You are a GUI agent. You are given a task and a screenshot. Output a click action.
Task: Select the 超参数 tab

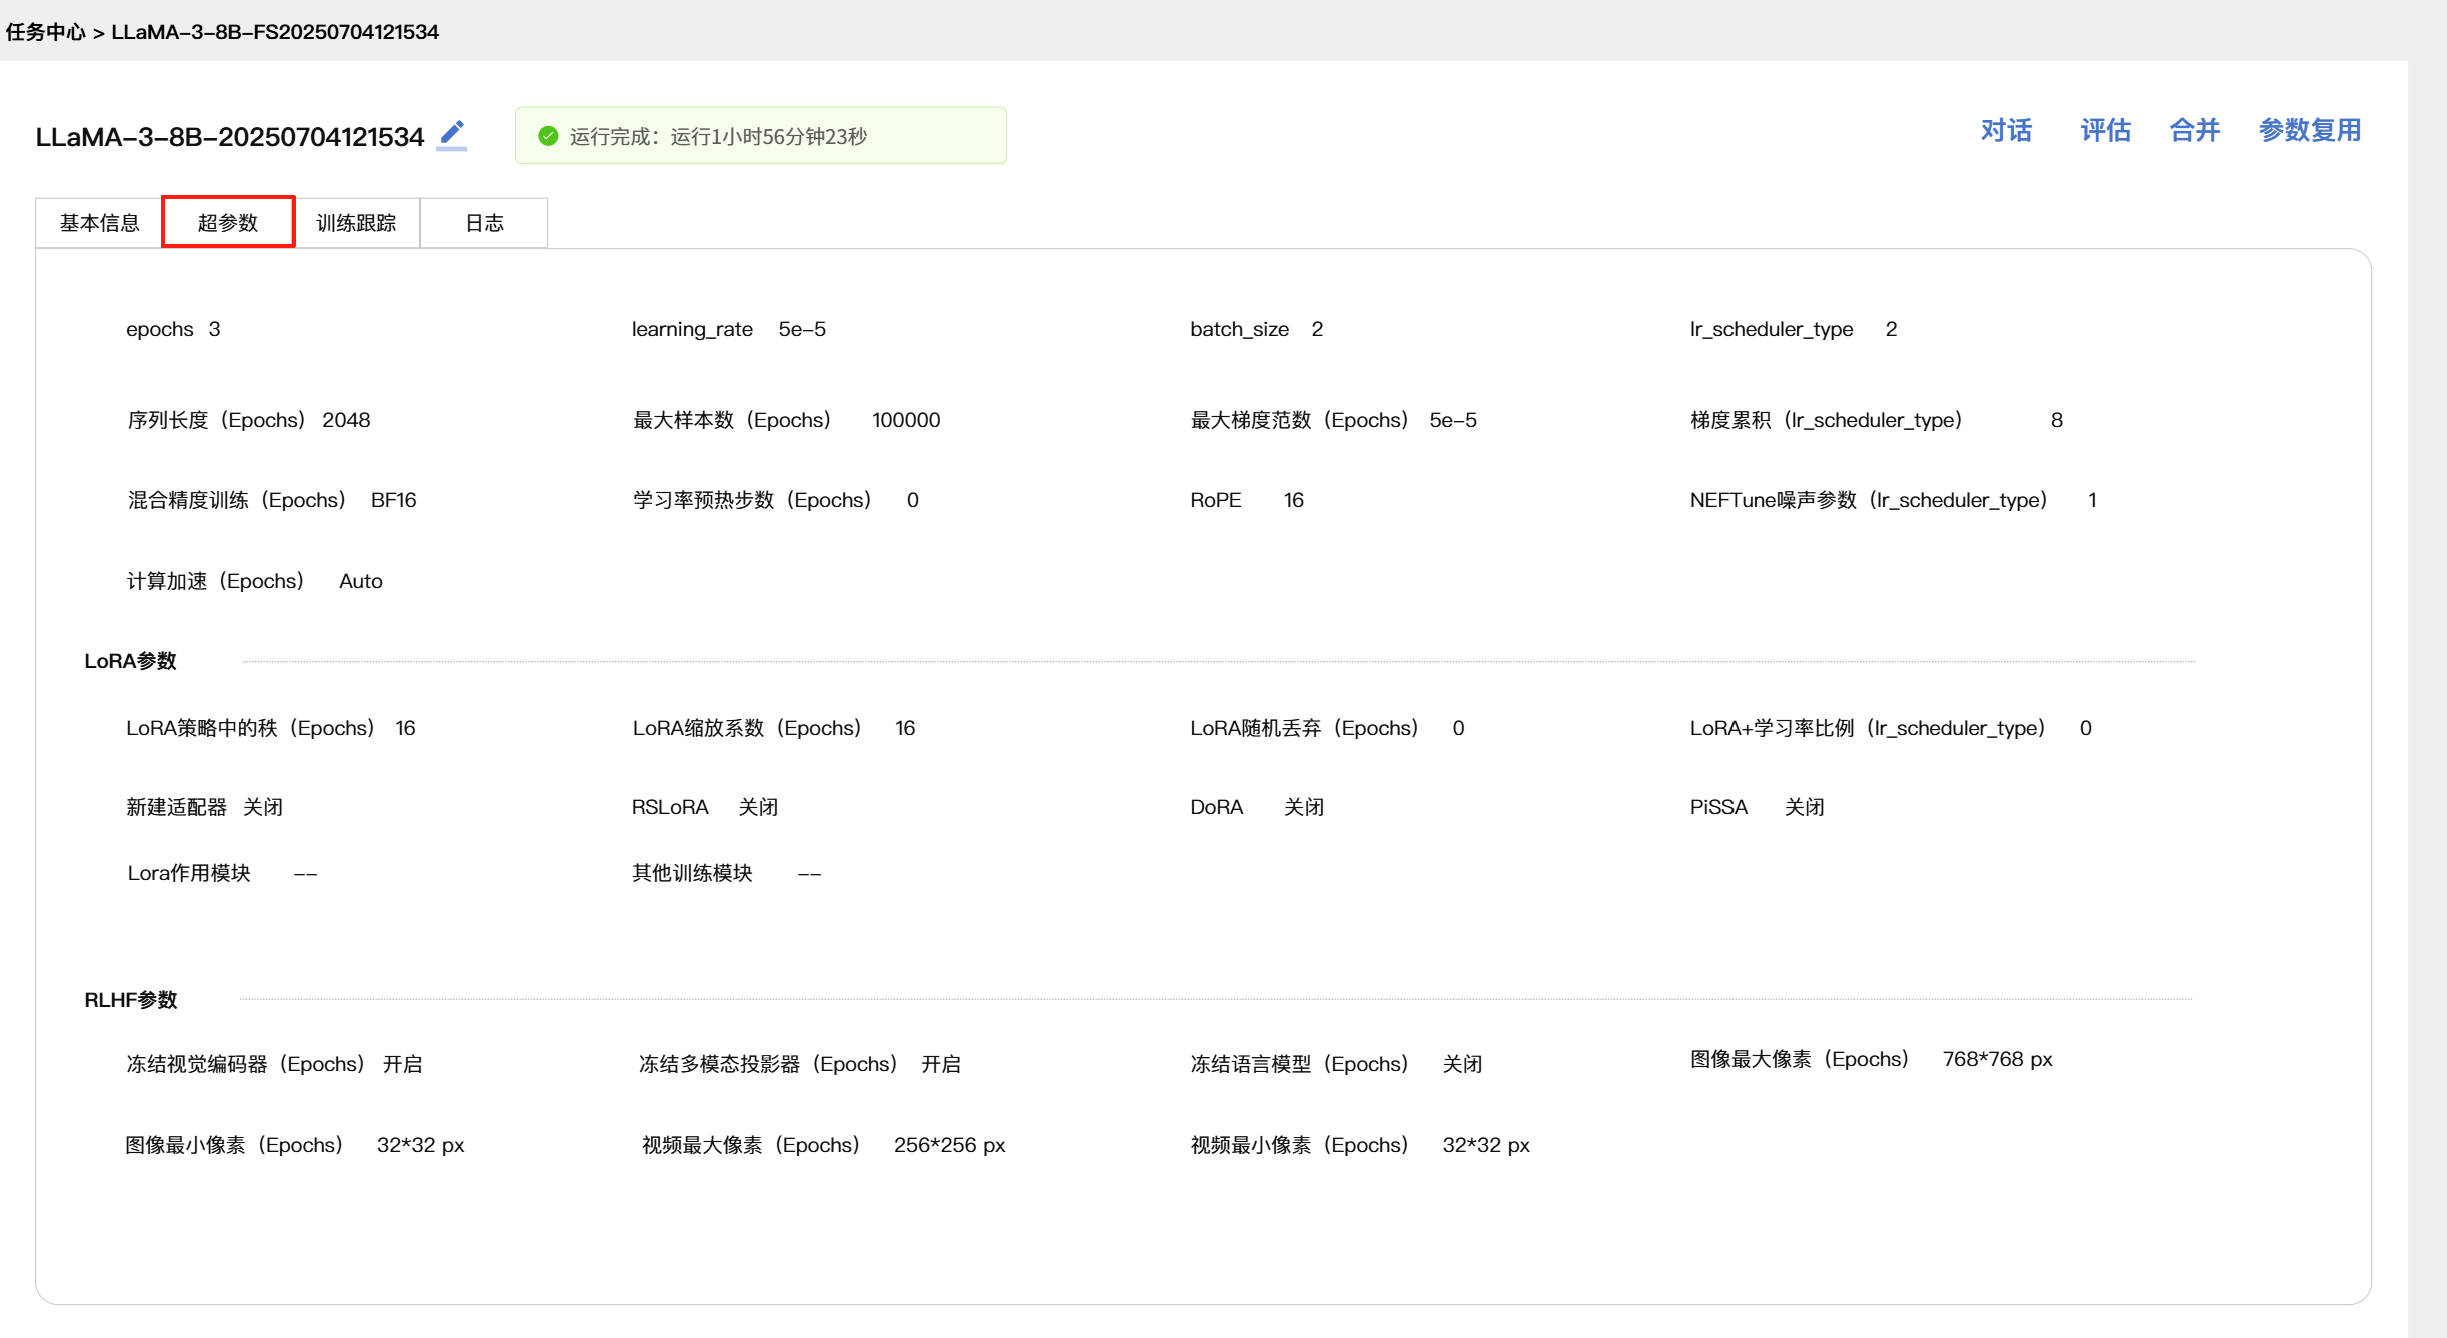pos(228,222)
